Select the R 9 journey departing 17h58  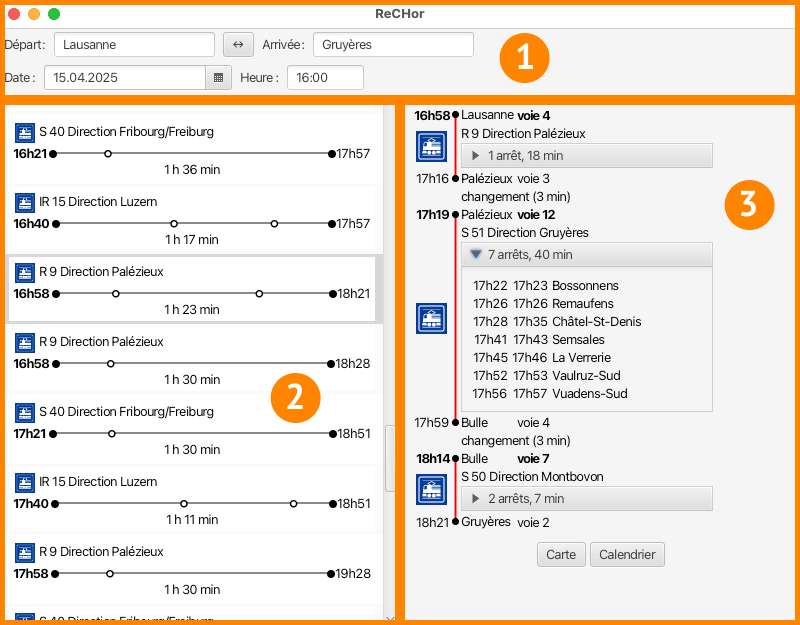click(x=192, y=569)
